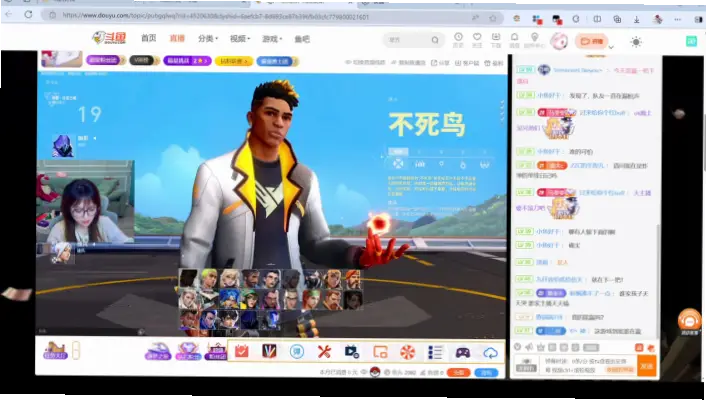
Task: Click the Pokeball gift icon
Action: click(x=375, y=372)
